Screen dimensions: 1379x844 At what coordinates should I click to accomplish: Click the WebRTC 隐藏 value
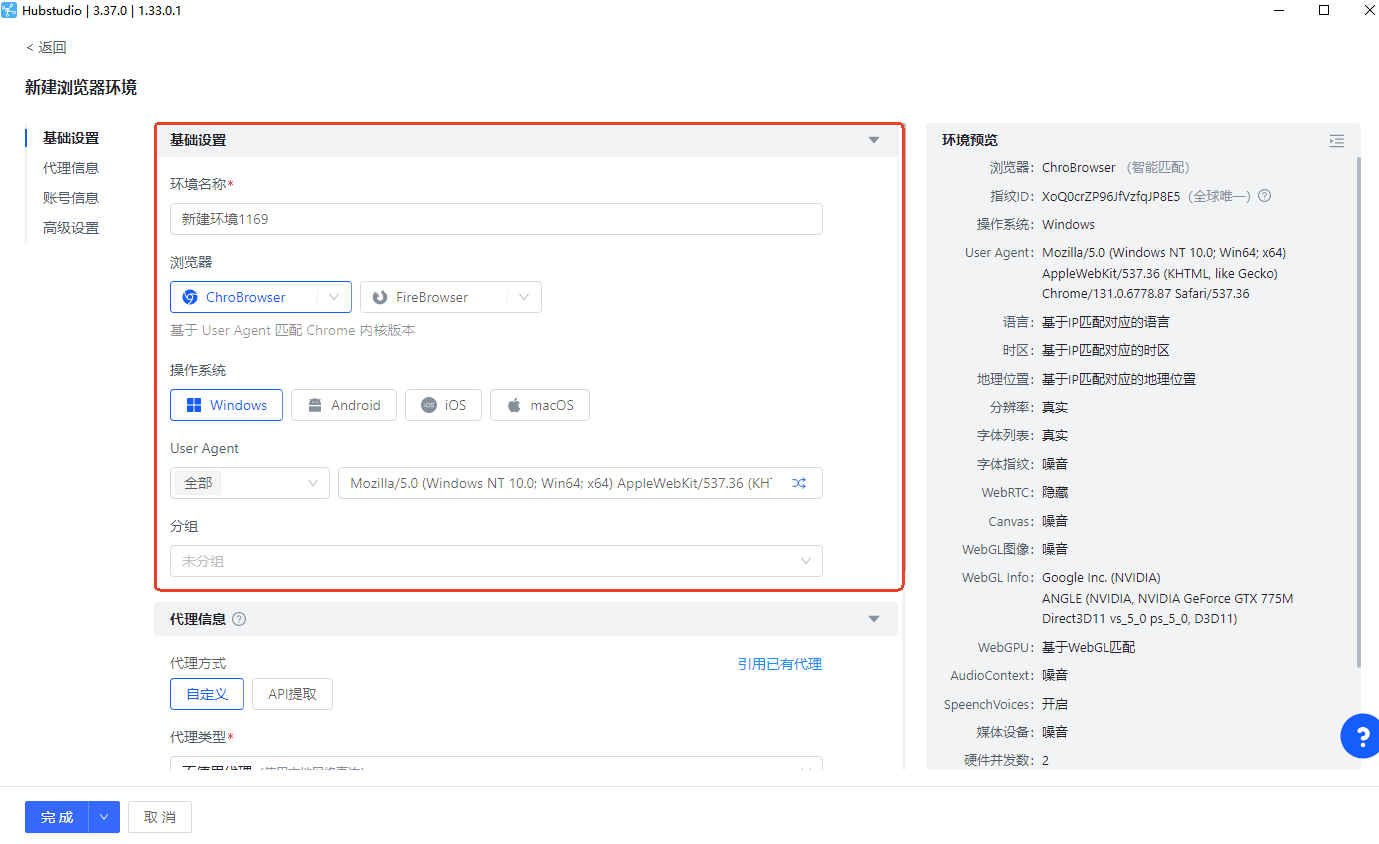[x=1055, y=492]
